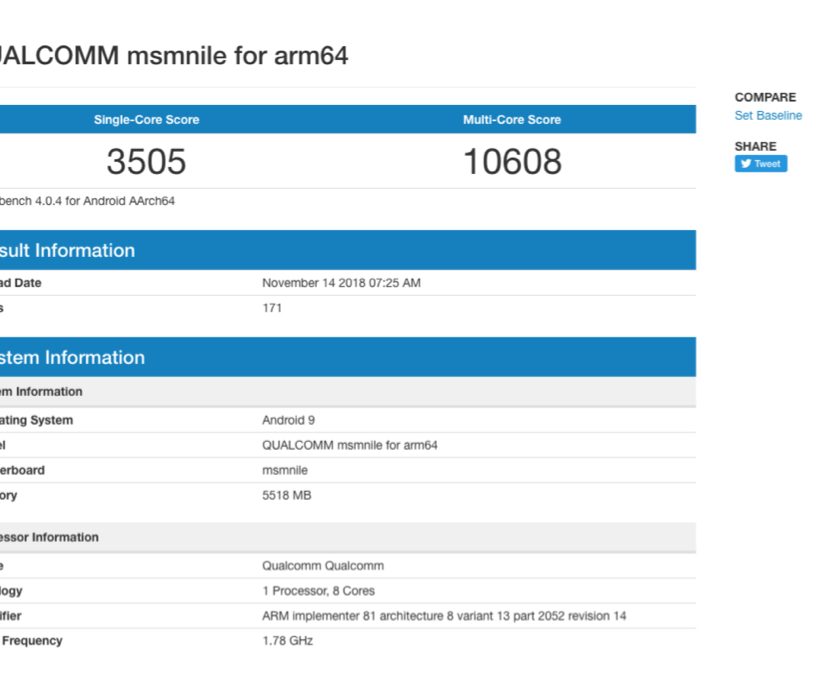Image resolution: width=840 pixels, height=673 pixels.
Task: Click the Processor Information subsection header
Action: (x=50, y=537)
